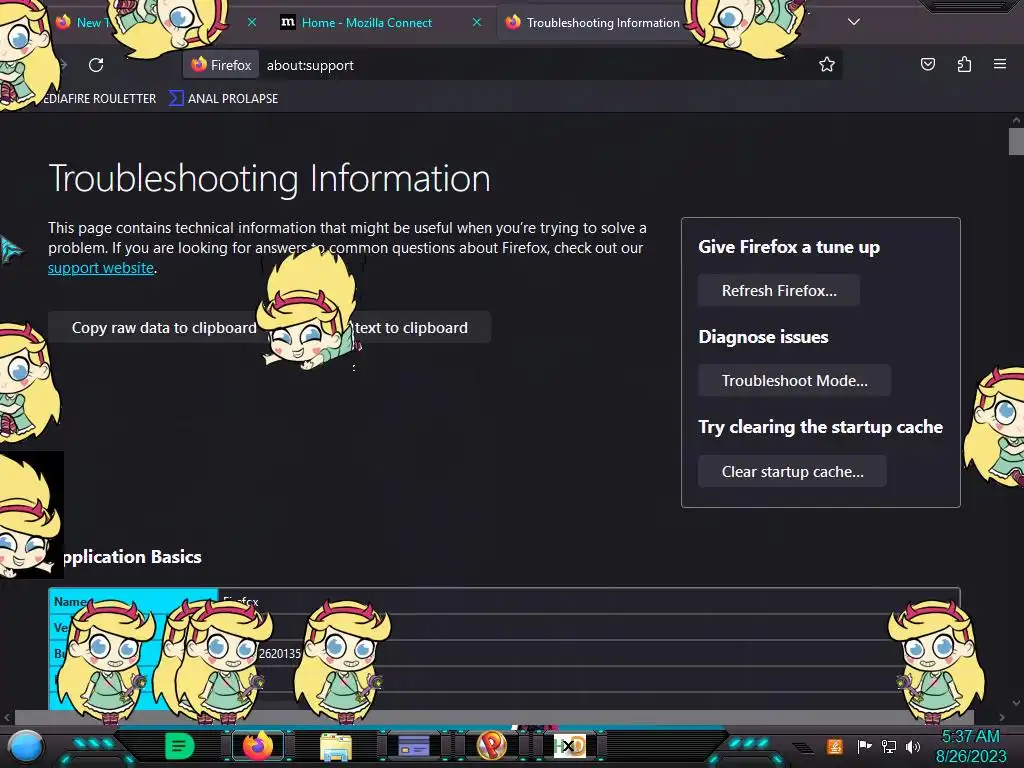Click the Mozilla Connect tab favicon
The width and height of the screenshot is (1024, 768).
coord(287,22)
